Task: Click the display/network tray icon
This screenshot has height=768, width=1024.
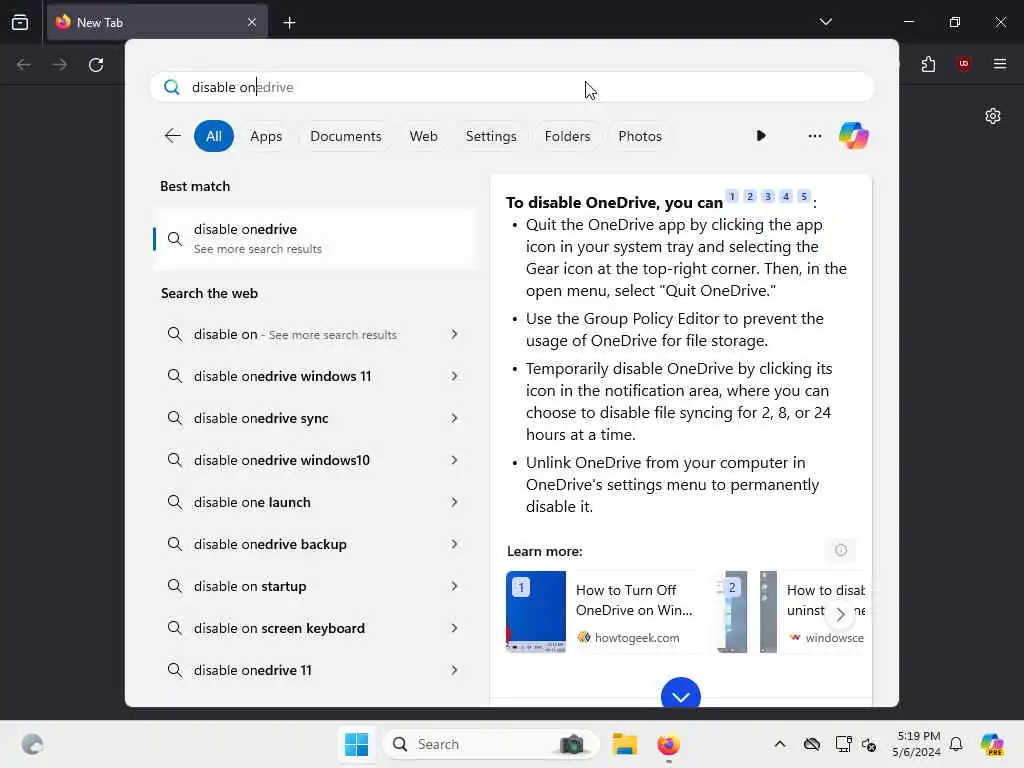Action: 843,744
